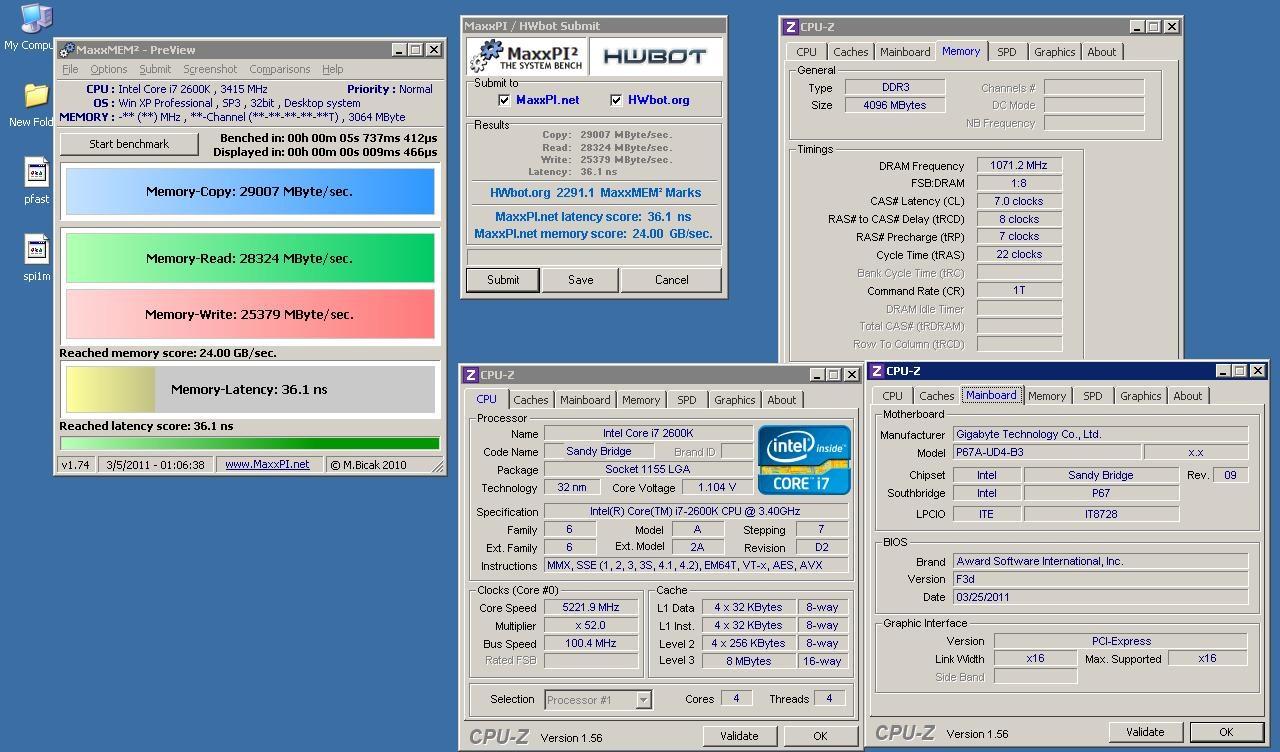Click the Memory-Read green result bar
Image resolution: width=1280 pixels, height=752 pixels.
click(250, 258)
